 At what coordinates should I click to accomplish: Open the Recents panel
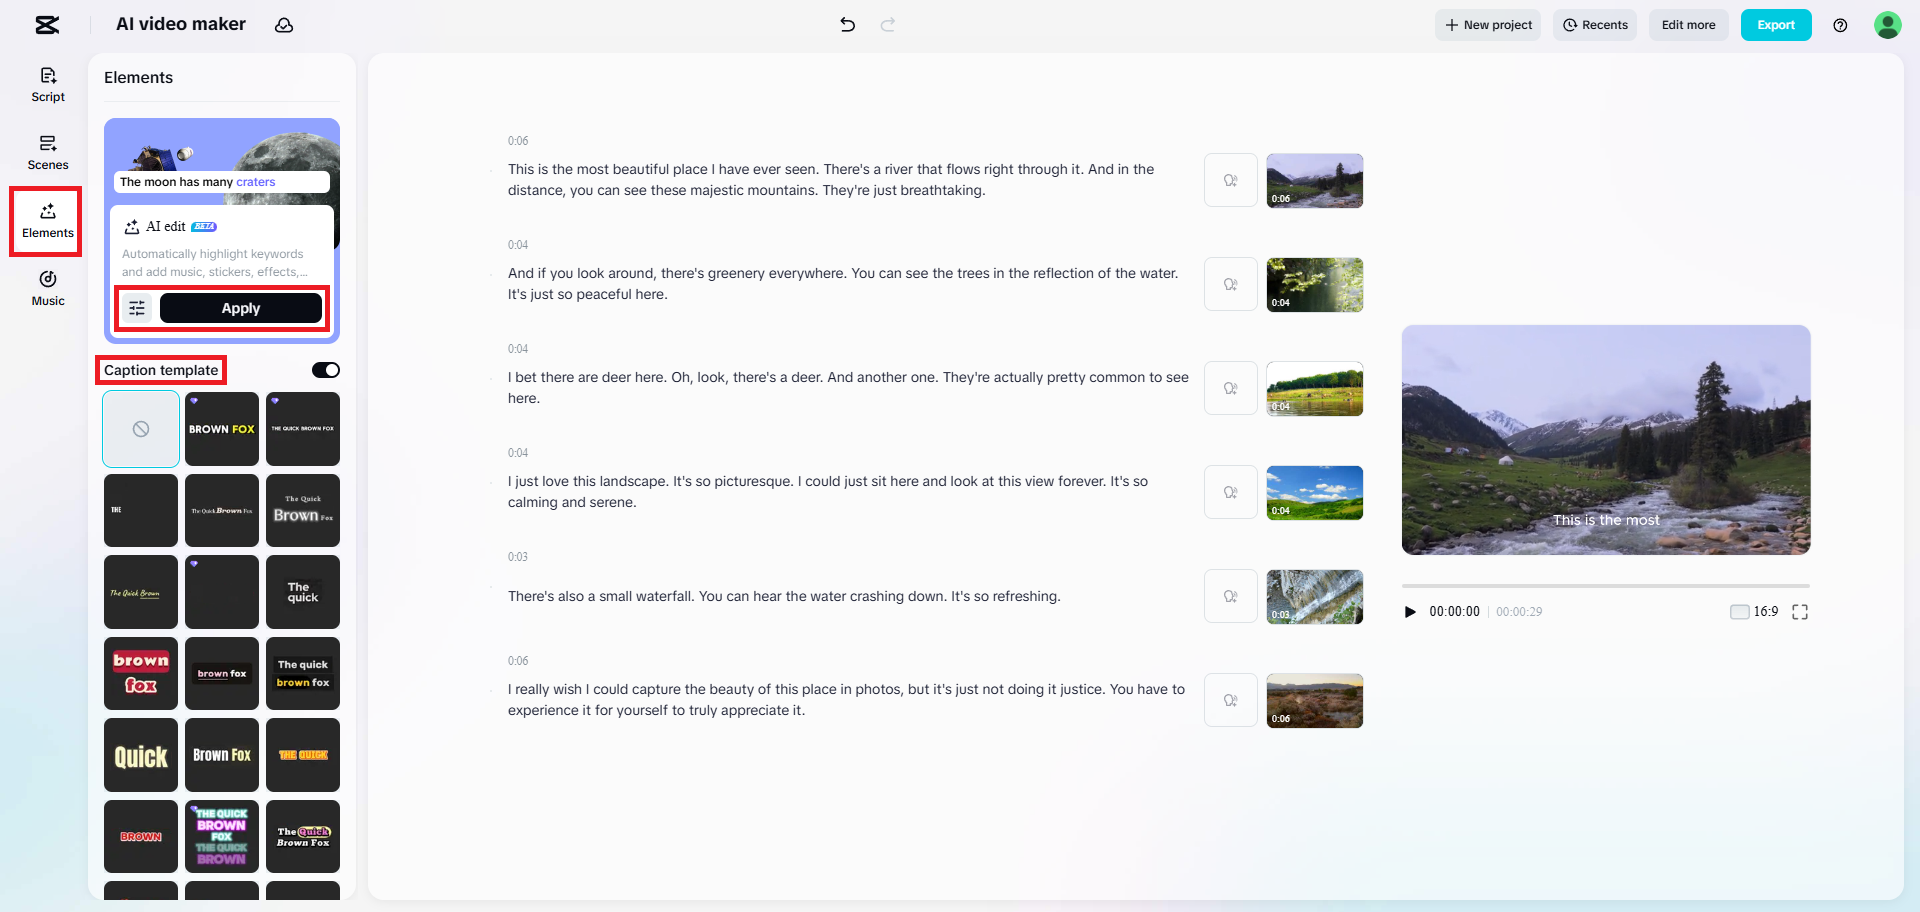pyautogui.click(x=1595, y=24)
